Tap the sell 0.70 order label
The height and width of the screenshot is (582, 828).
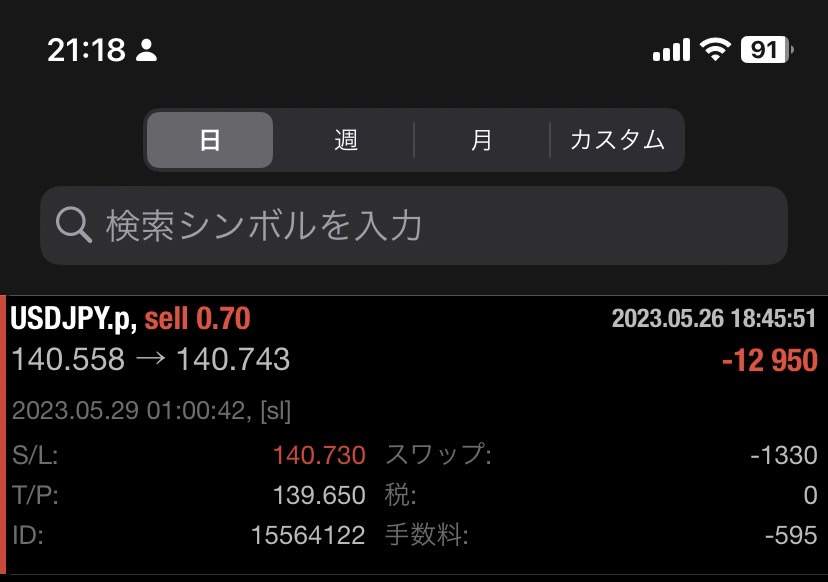pos(197,319)
